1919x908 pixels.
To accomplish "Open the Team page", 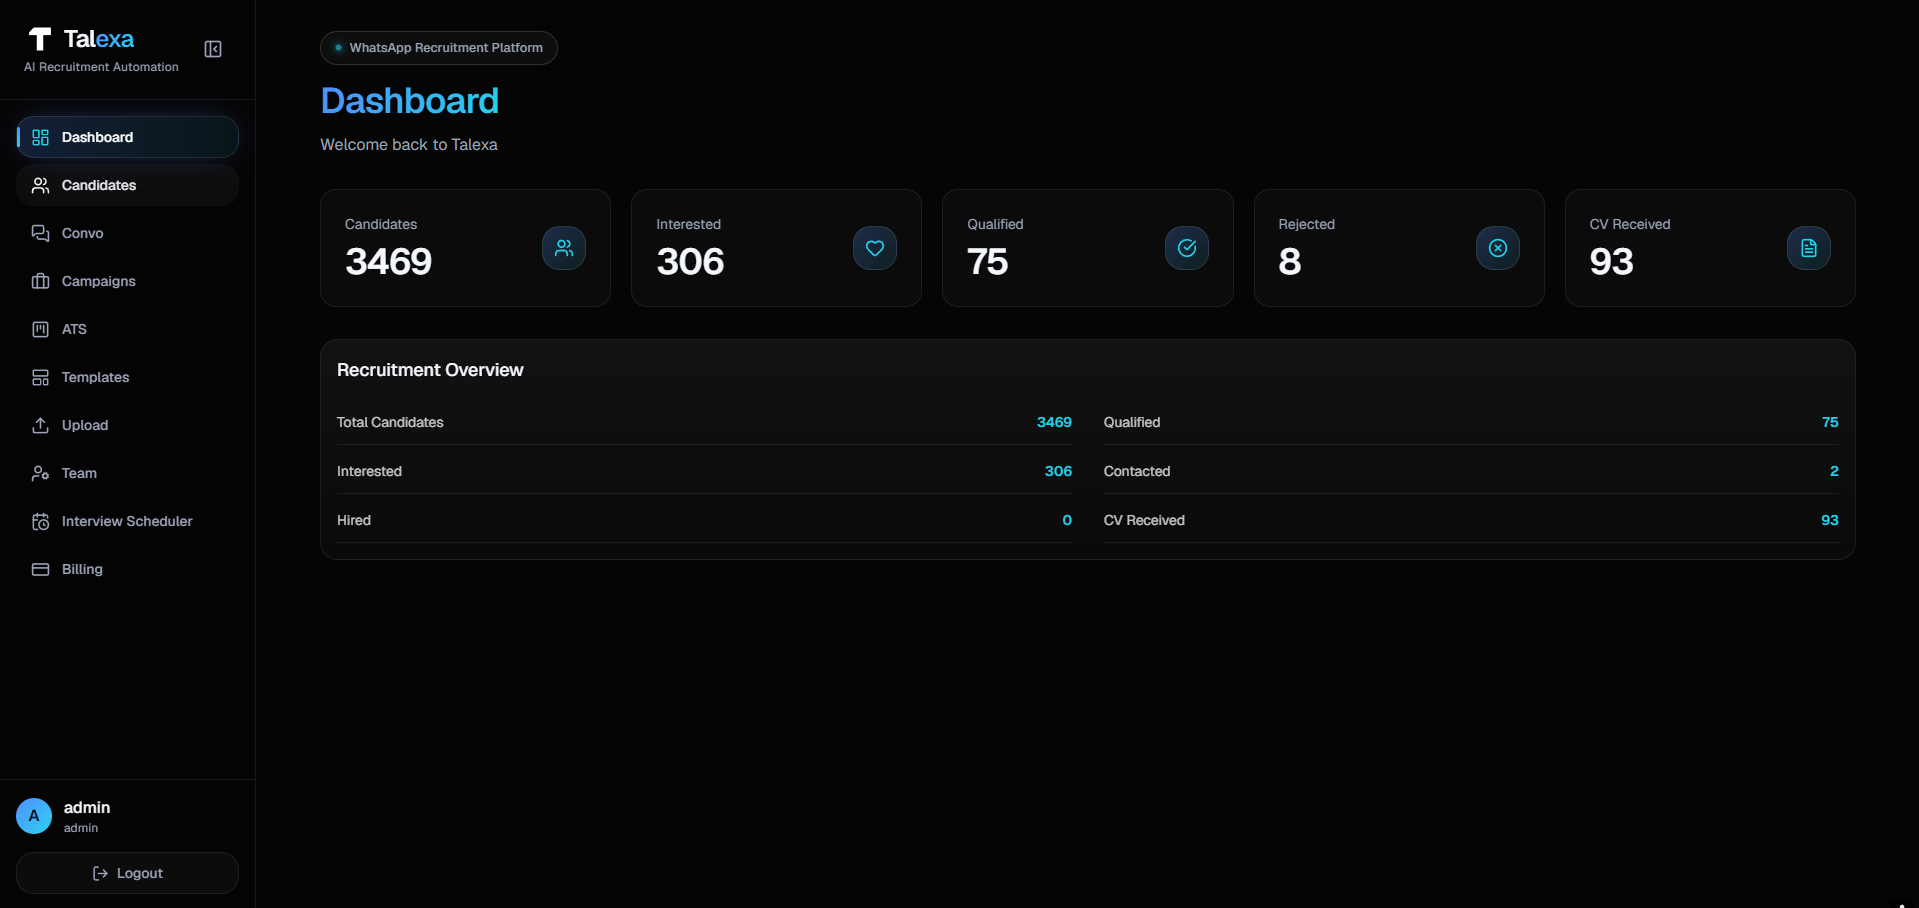I will [x=127, y=473].
